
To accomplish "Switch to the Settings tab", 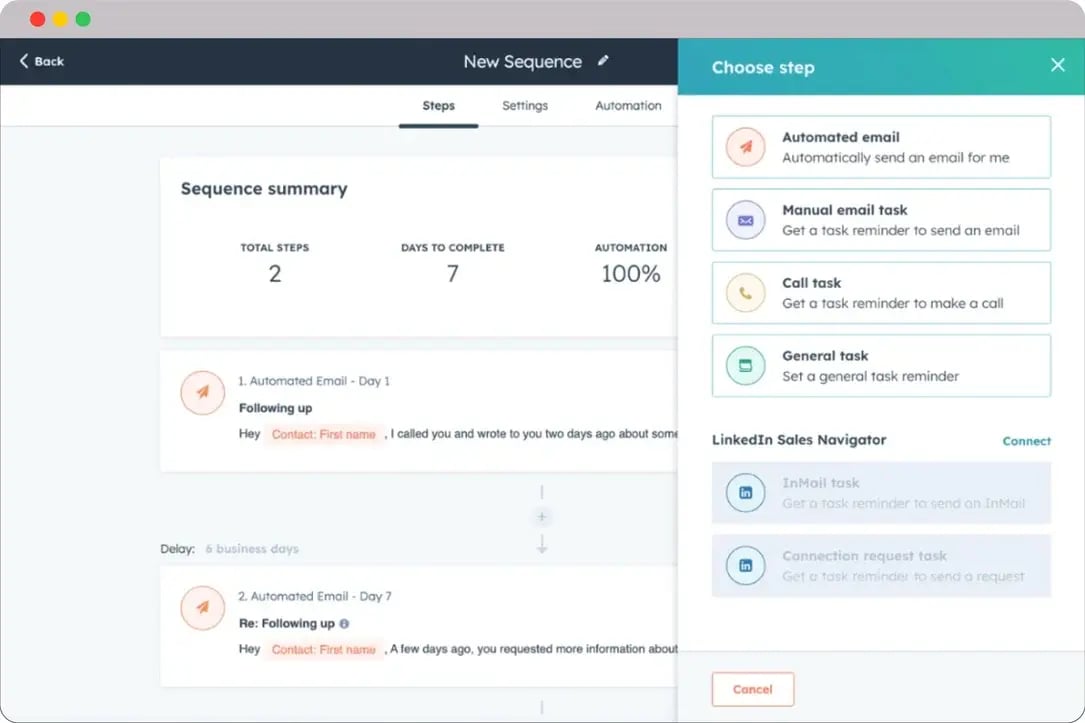I will pyautogui.click(x=524, y=105).
